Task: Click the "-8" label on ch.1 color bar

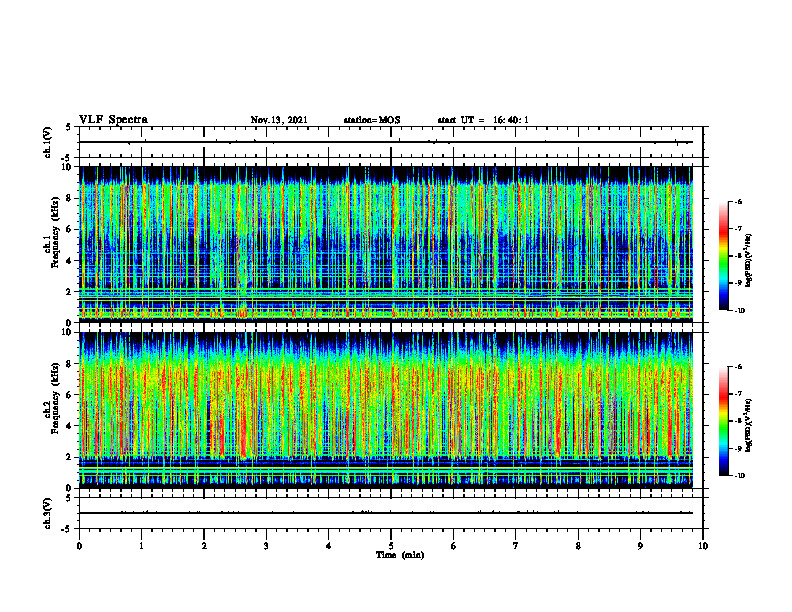Action: click(737, 256)
